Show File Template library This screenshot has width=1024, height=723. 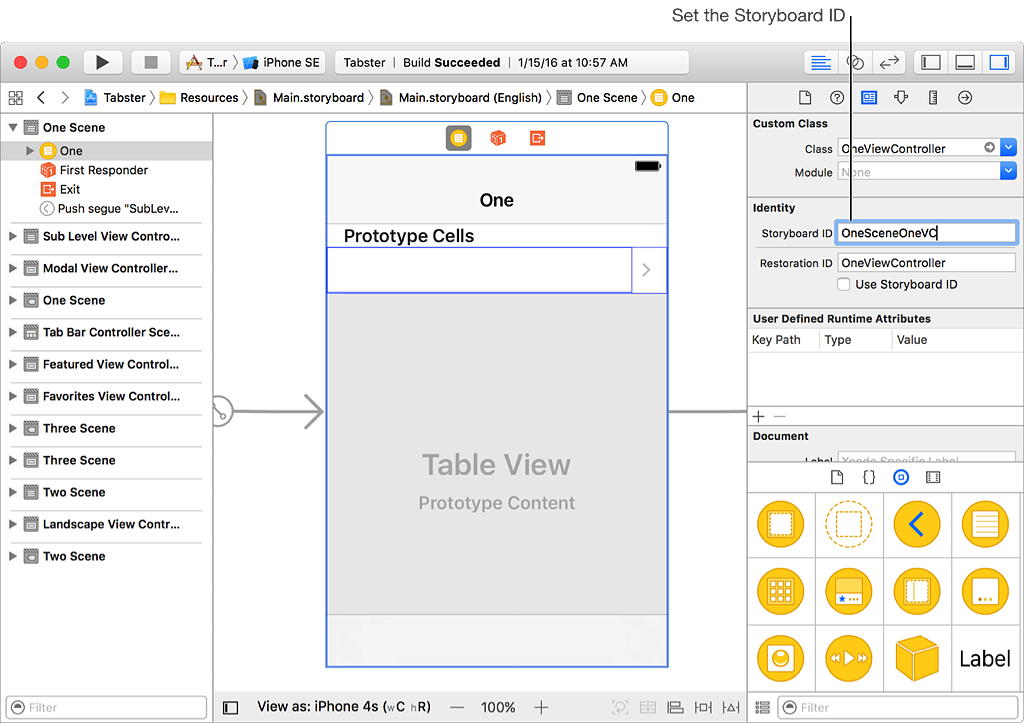(837, 478)
